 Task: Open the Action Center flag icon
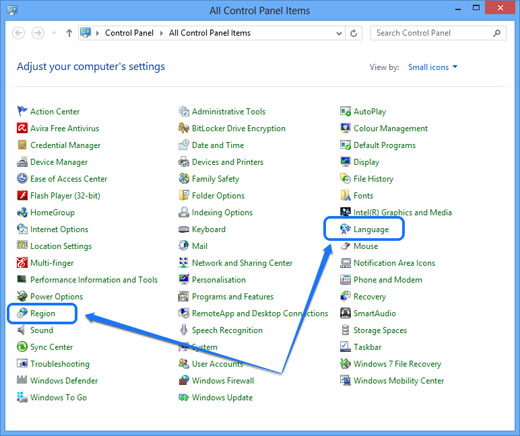[x=22, y=111]
